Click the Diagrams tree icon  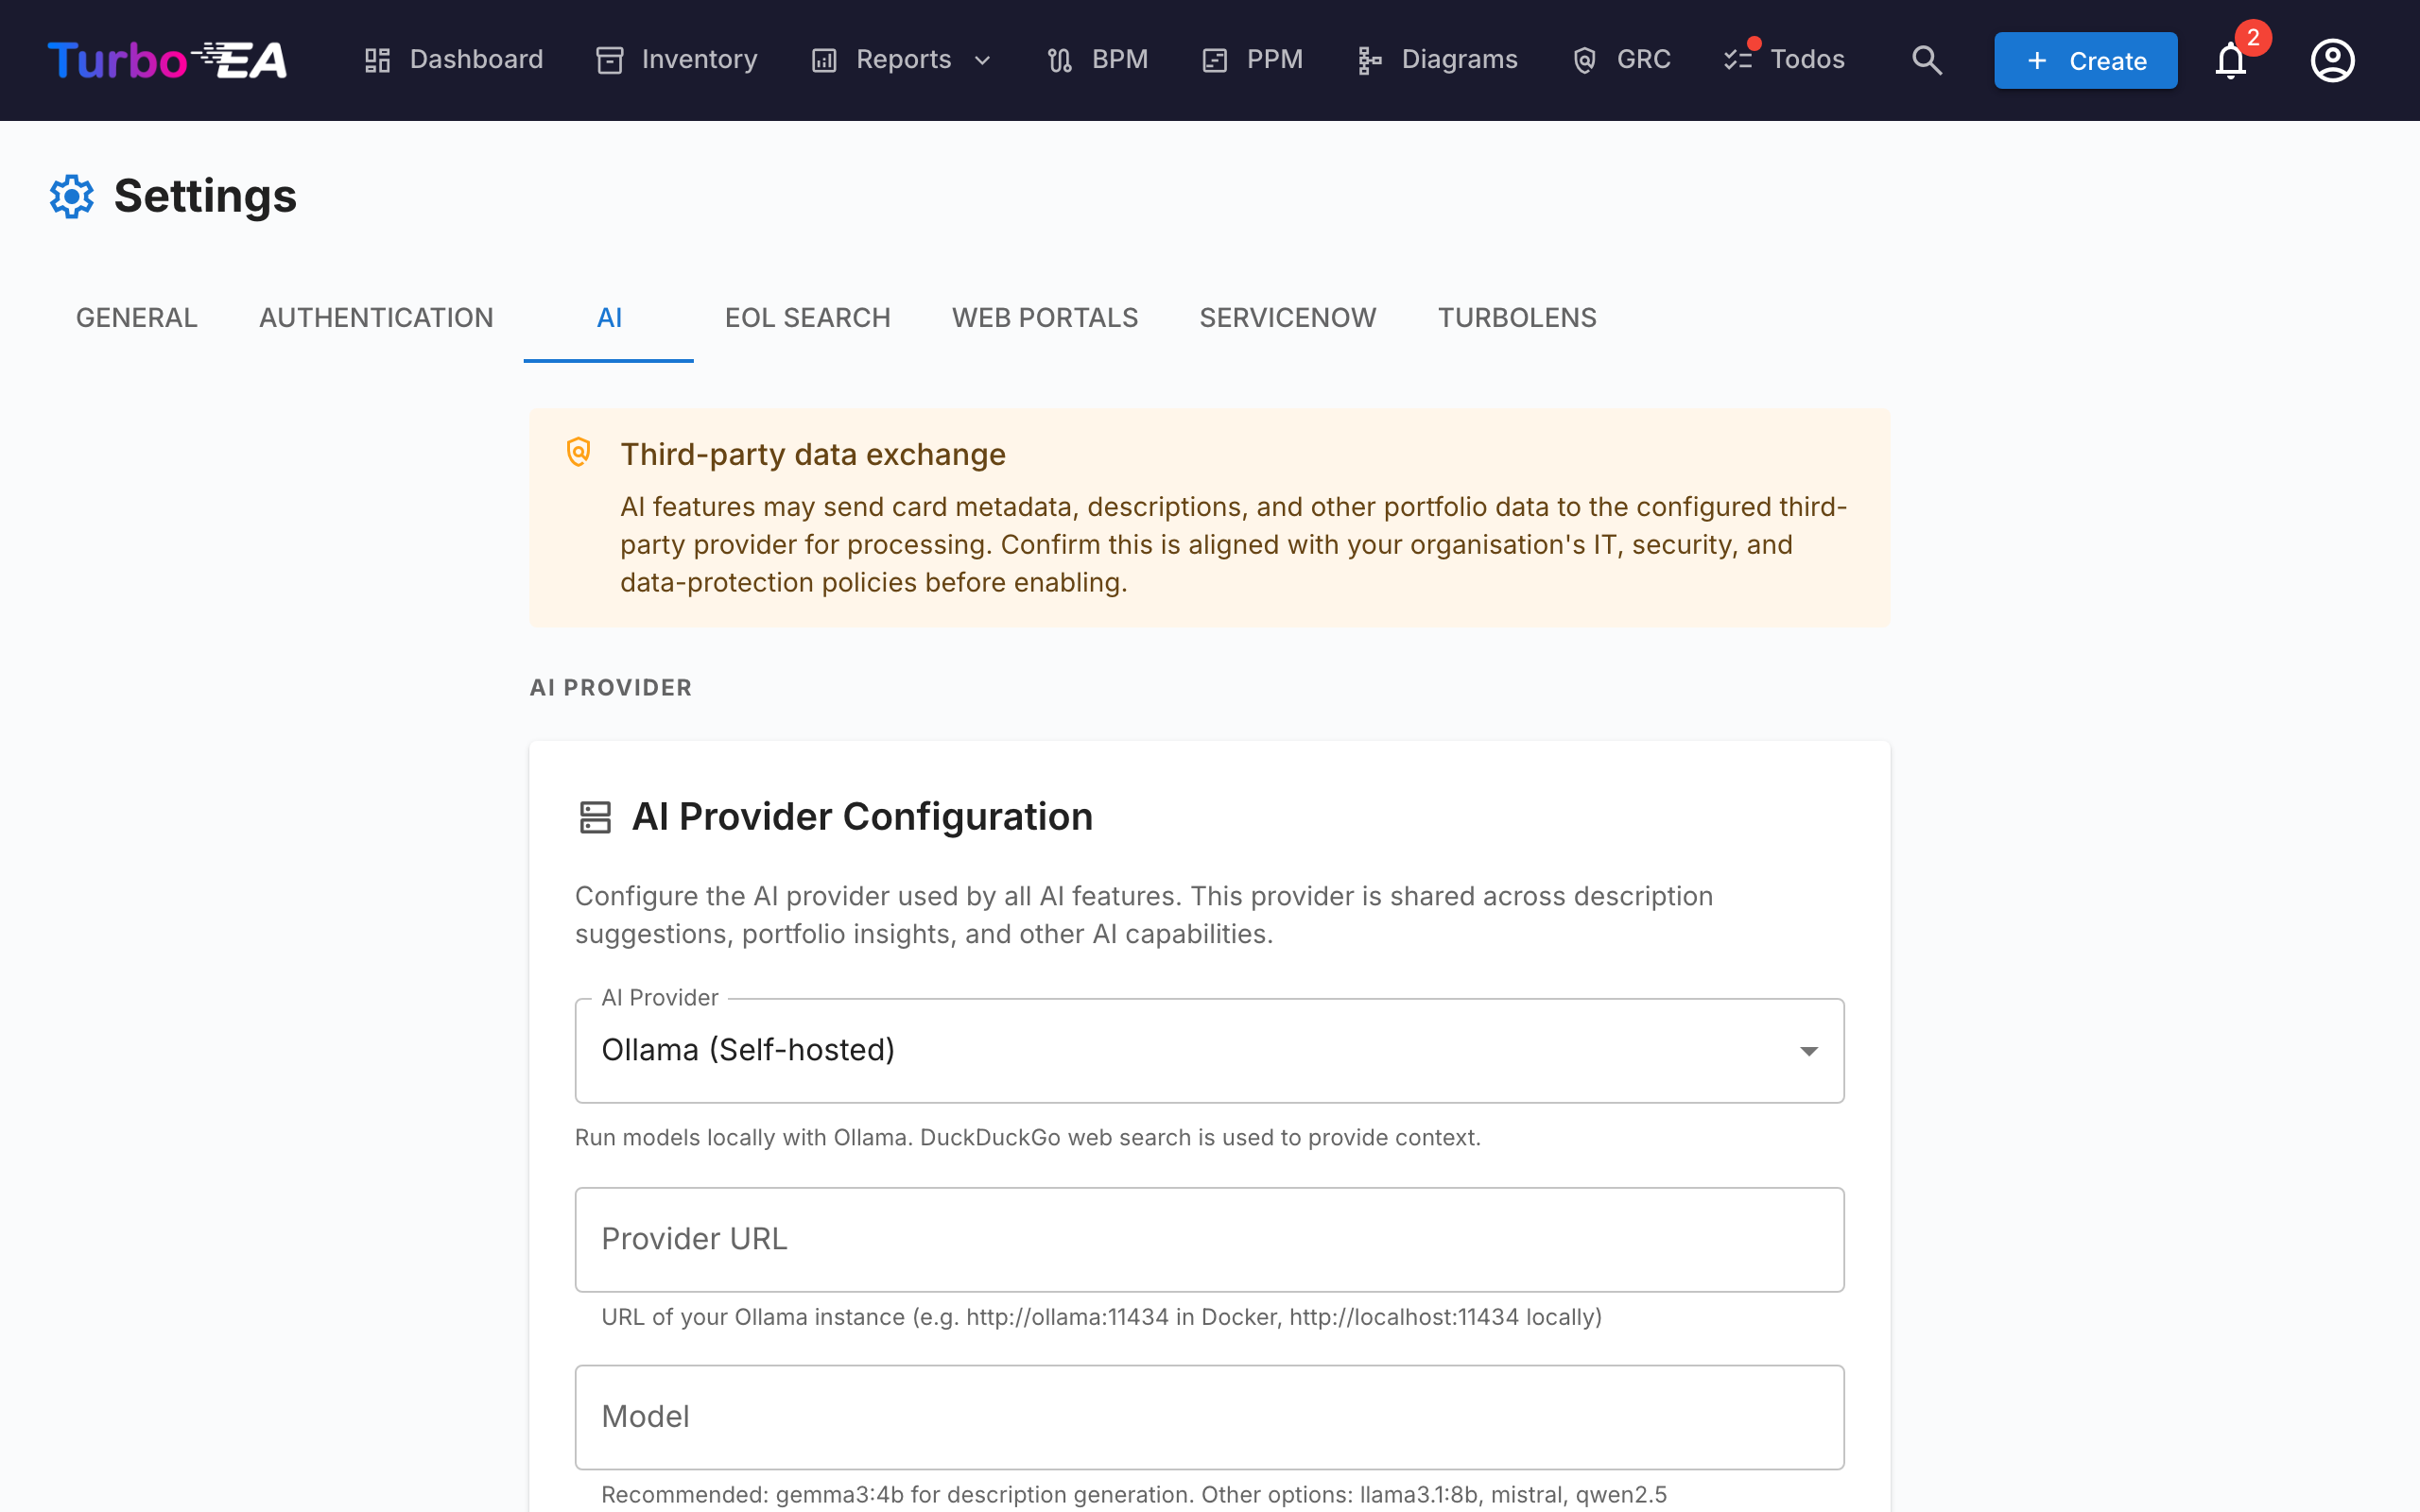1369,60
